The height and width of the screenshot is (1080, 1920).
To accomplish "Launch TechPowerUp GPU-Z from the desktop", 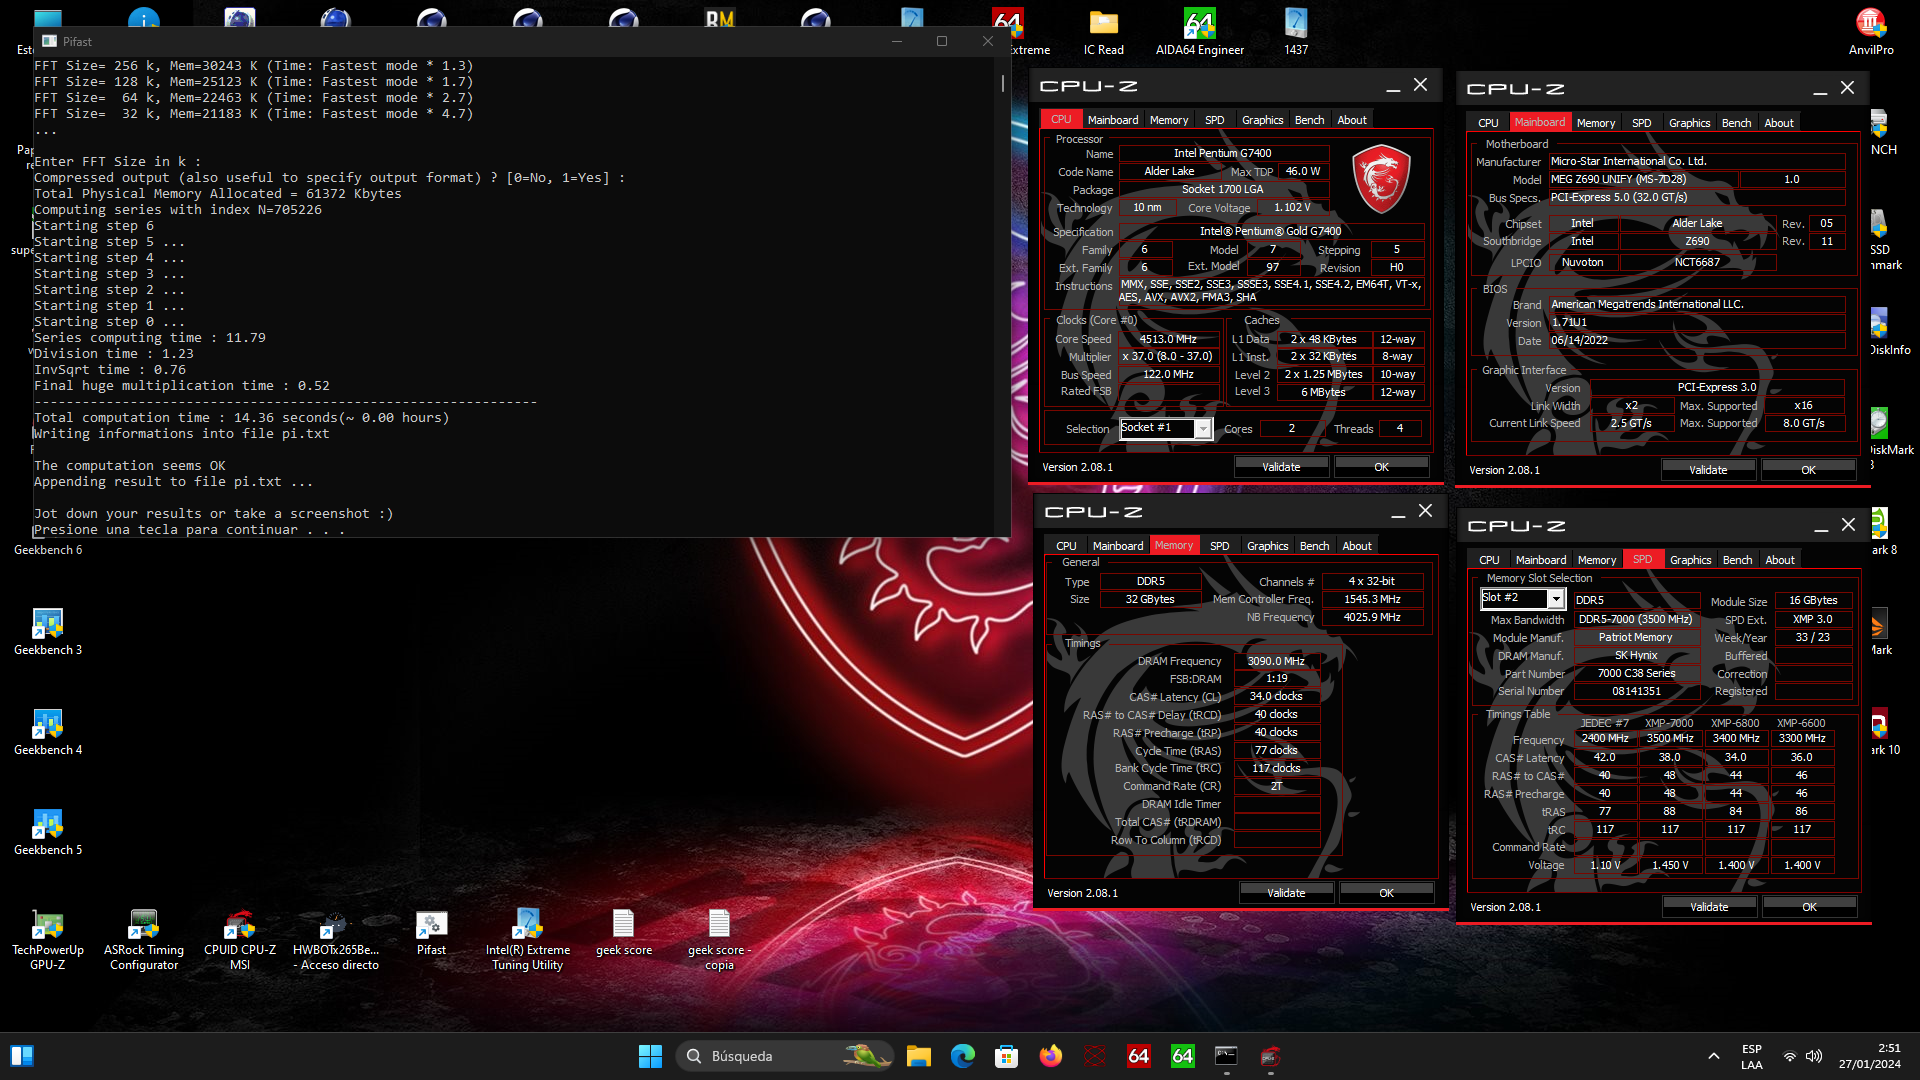I will click(48, 940).
